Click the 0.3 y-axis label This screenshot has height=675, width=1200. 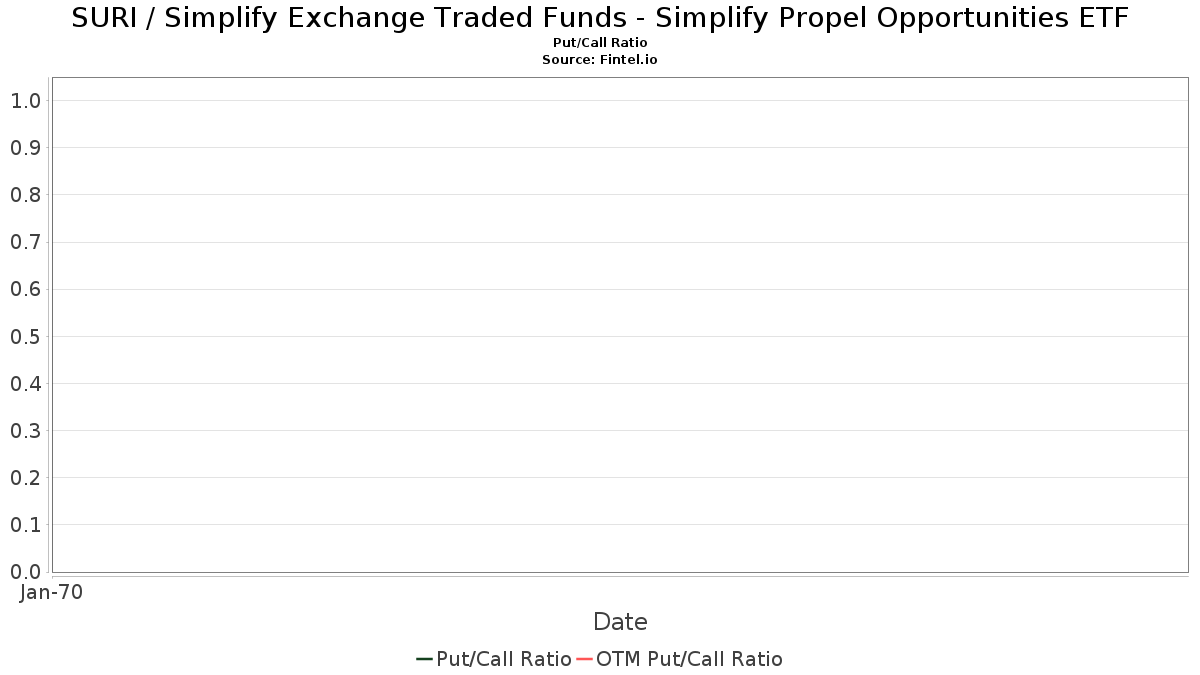[25, 430]
